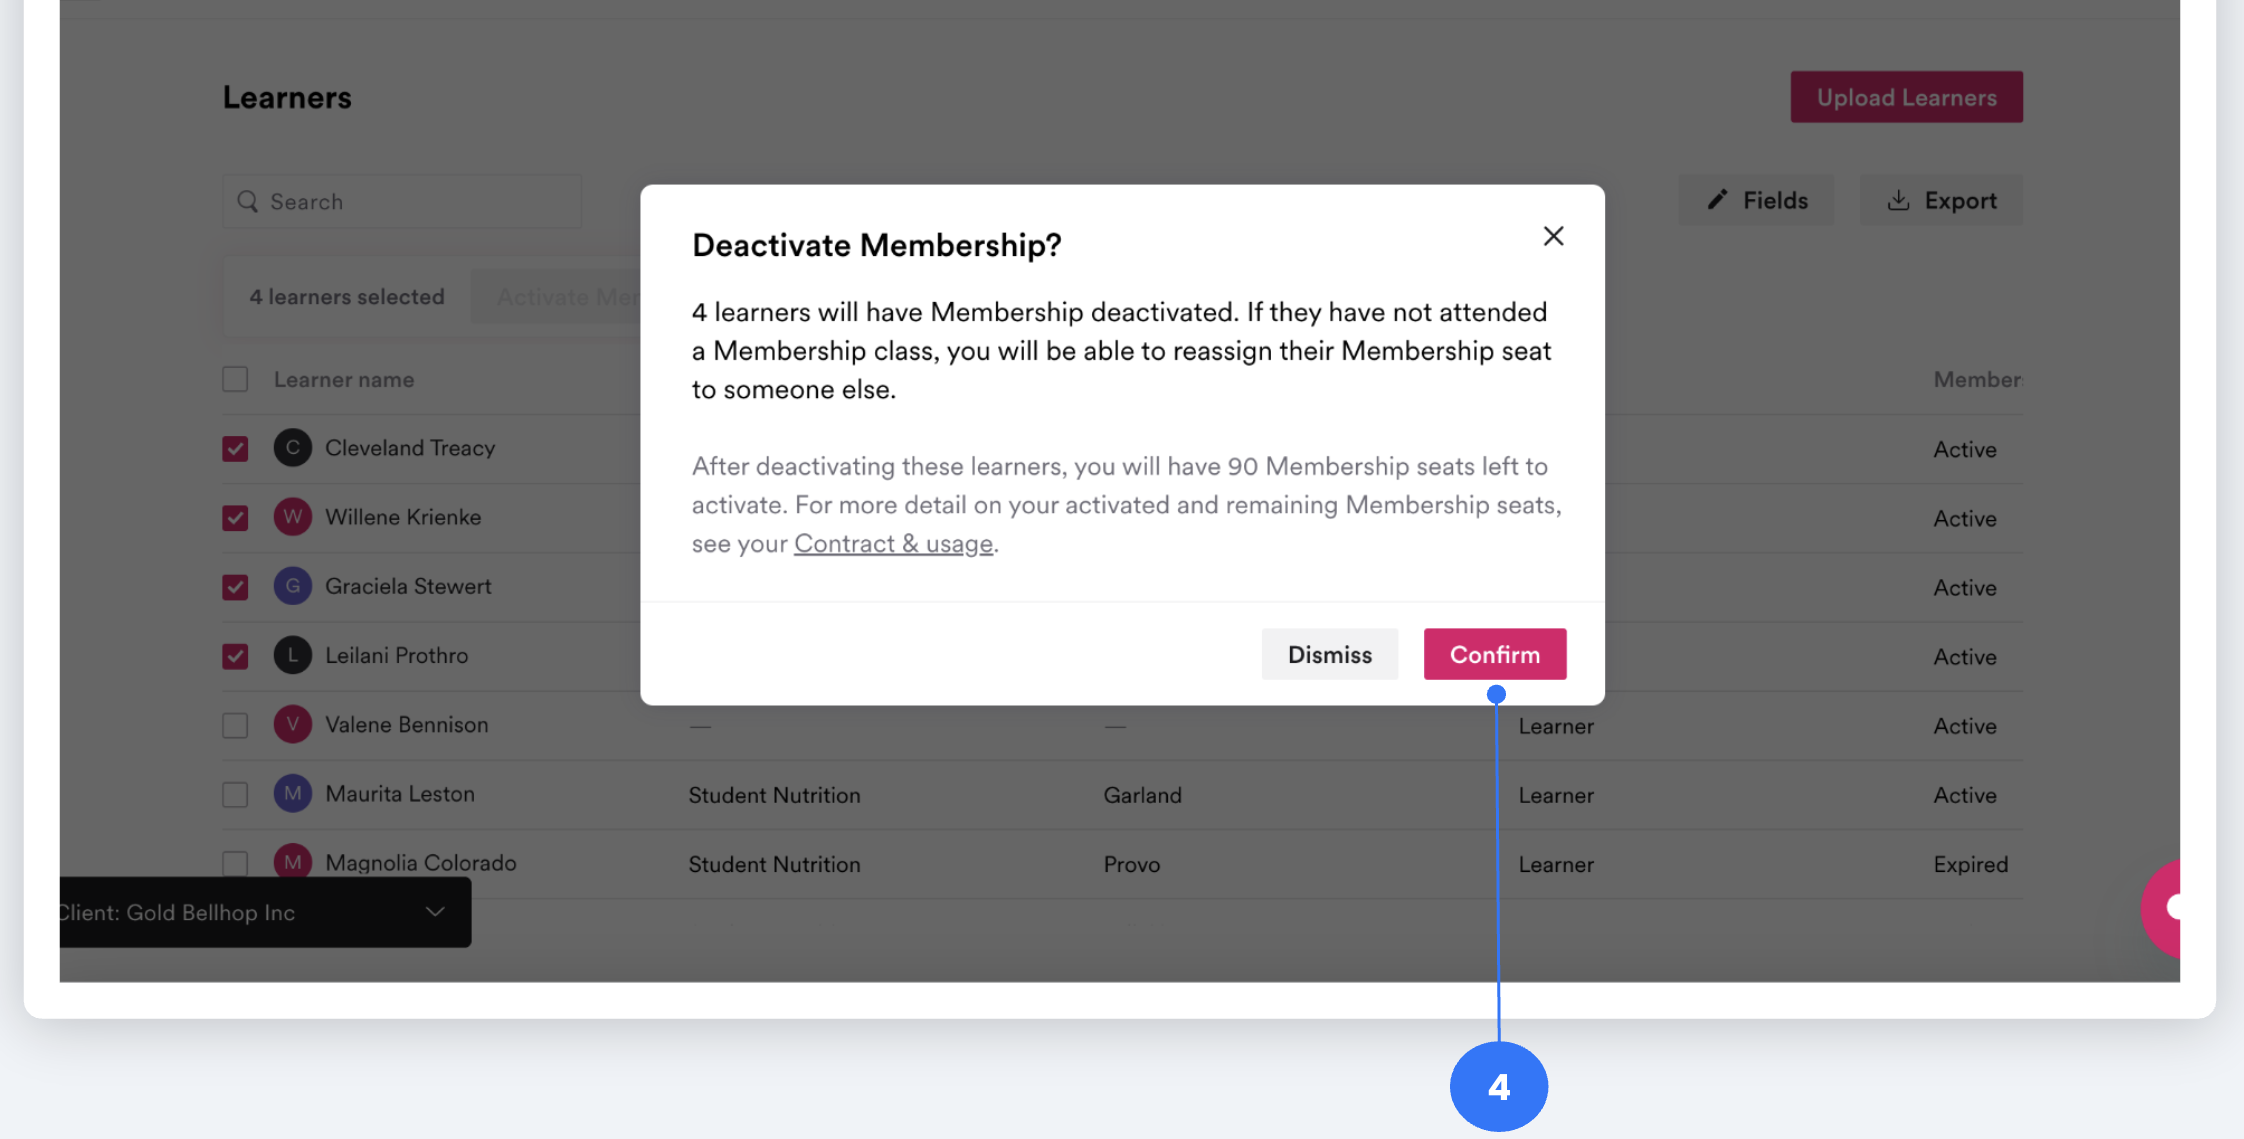
Task: Click the Export download icon
Action: tap(1898, 200)
